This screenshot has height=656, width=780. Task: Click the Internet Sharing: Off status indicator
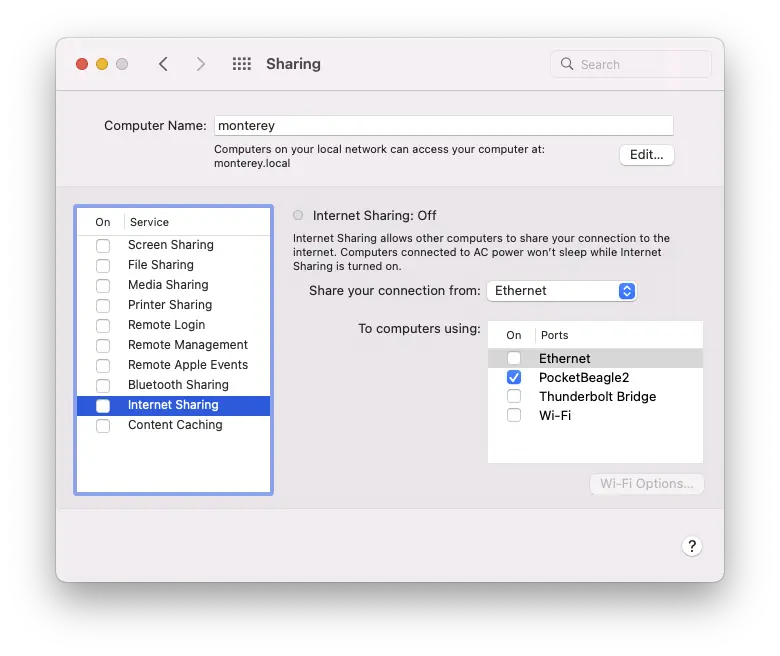pyautogui.click(x=298, y=215)
